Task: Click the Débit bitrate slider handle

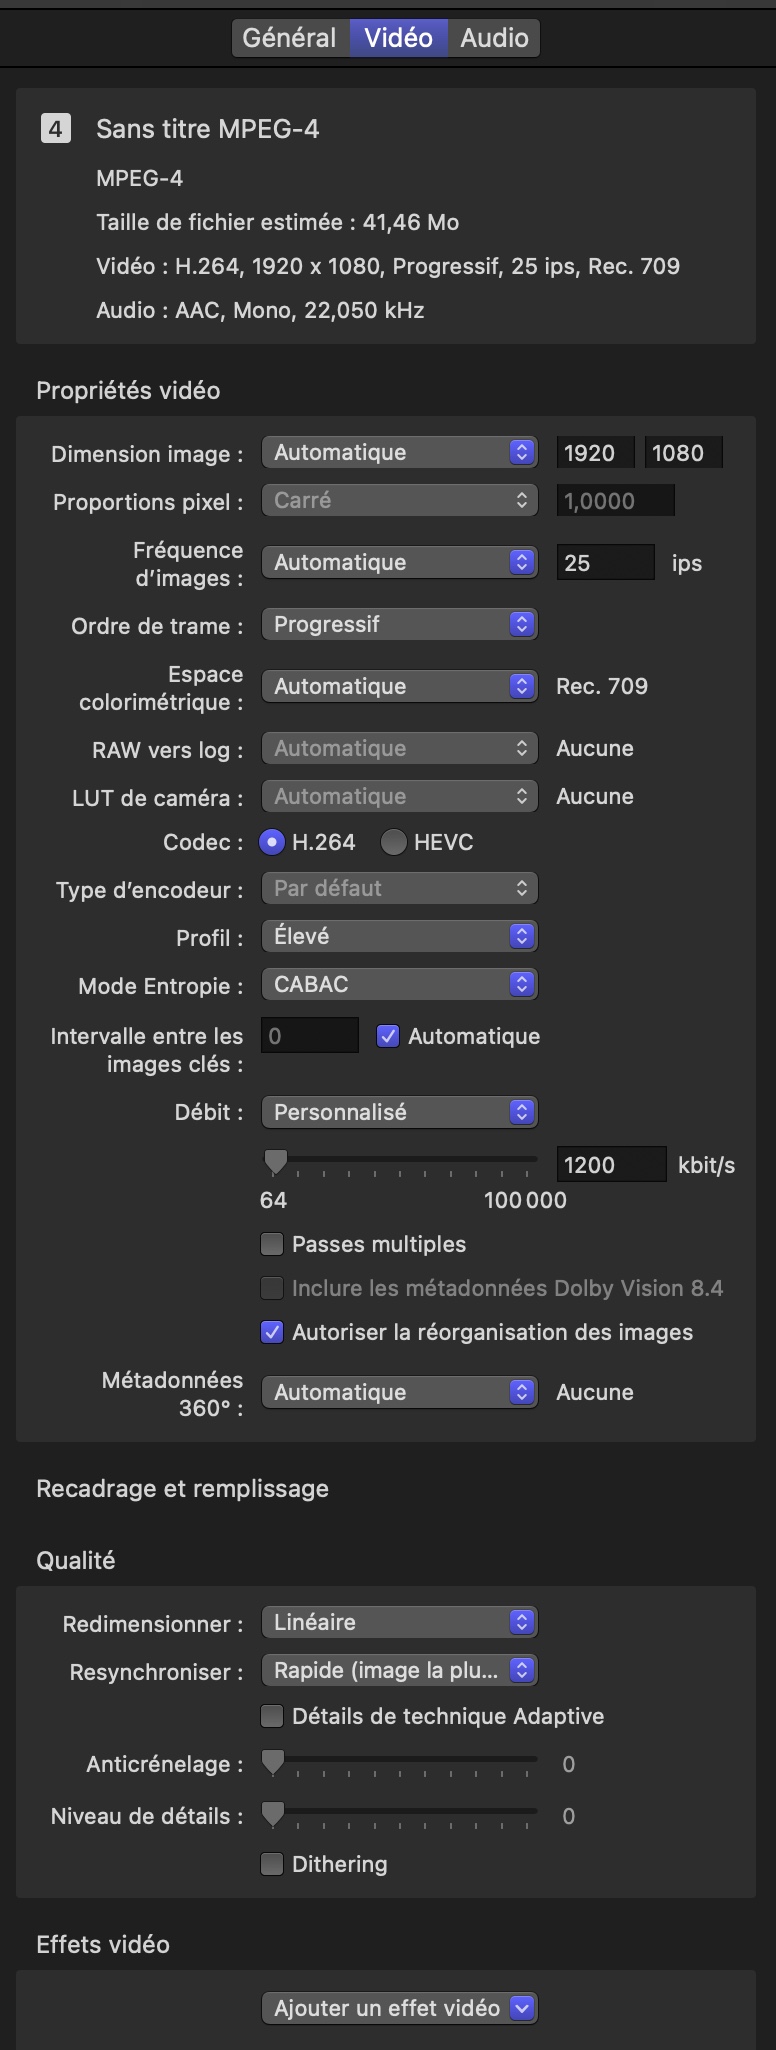Action: coord(275,1163)
